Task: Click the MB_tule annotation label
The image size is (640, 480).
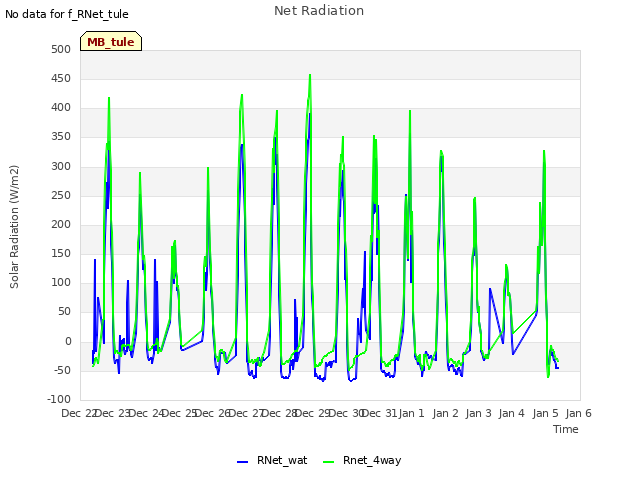Action: [x=111, y=42]
